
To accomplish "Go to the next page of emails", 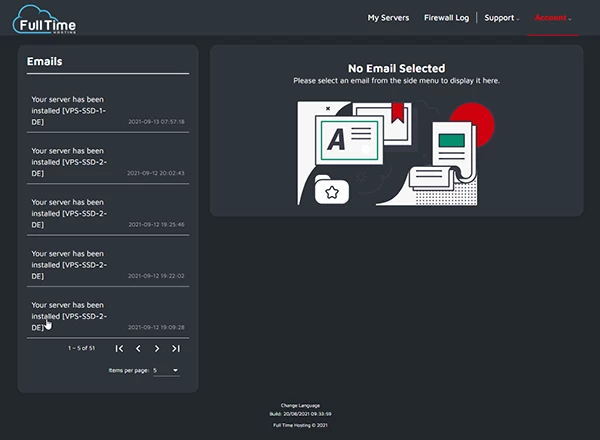I will (157, 348).
